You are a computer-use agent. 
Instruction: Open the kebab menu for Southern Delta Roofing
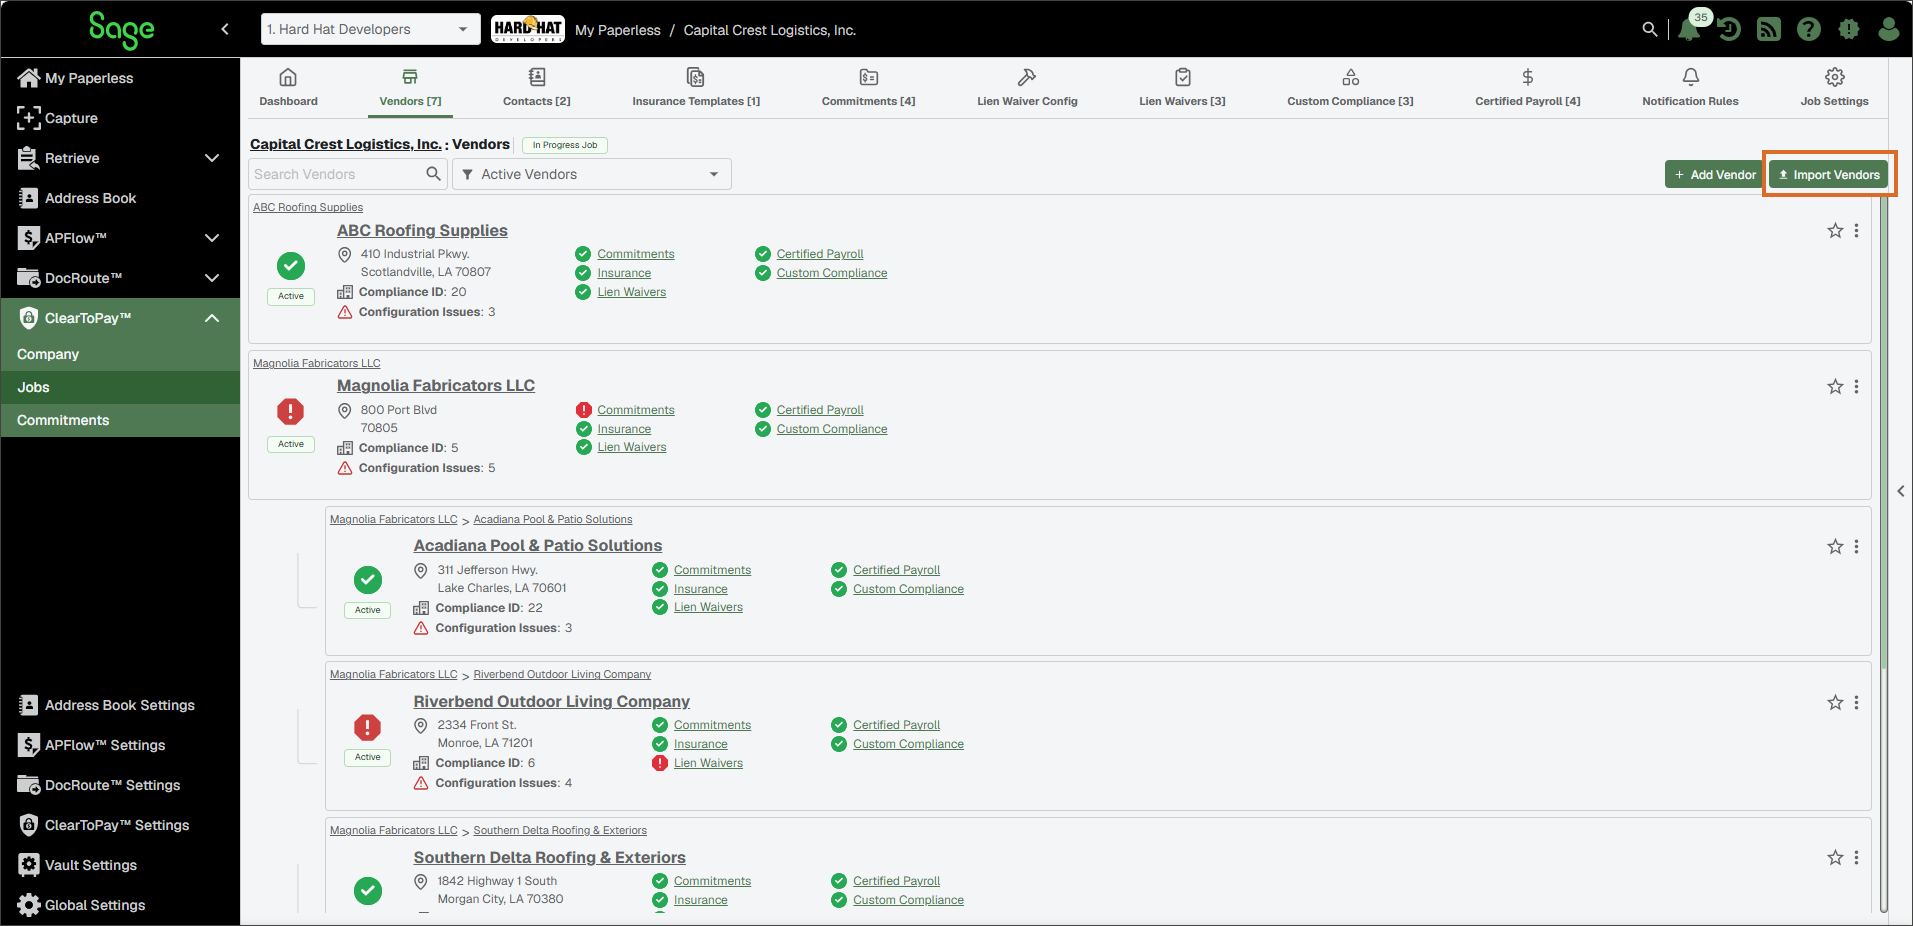(x=1857, y=858)
